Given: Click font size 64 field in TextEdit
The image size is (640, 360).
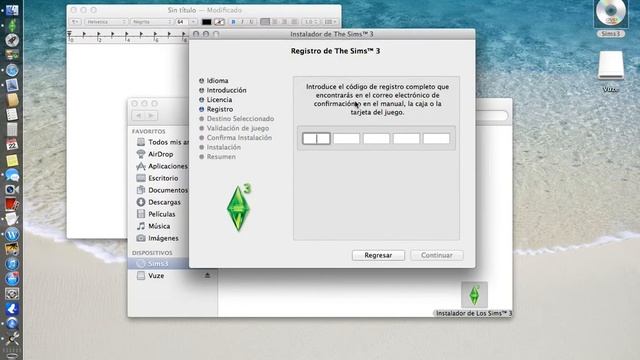Looking at the screenshot, I should [182, 22].
